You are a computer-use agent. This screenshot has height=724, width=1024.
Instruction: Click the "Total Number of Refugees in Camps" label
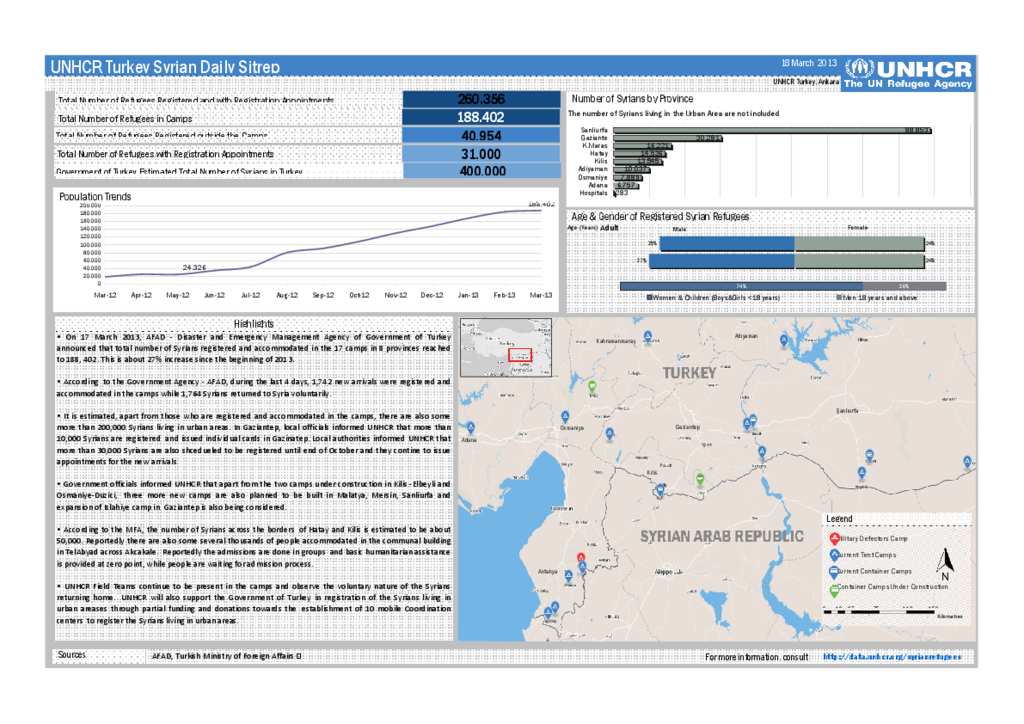(125, 119)
